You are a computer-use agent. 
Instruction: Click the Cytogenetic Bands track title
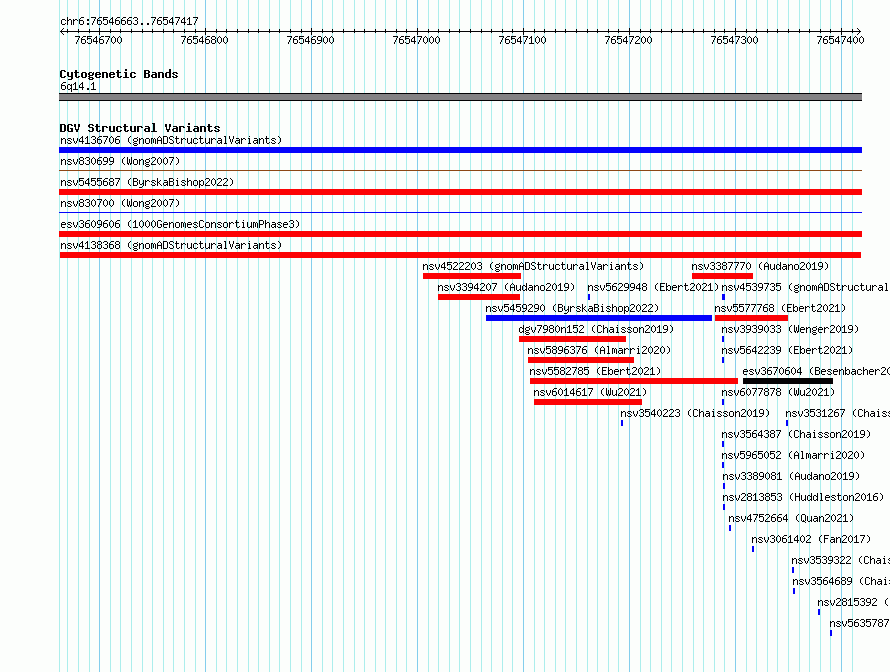(x=119, y=74)
